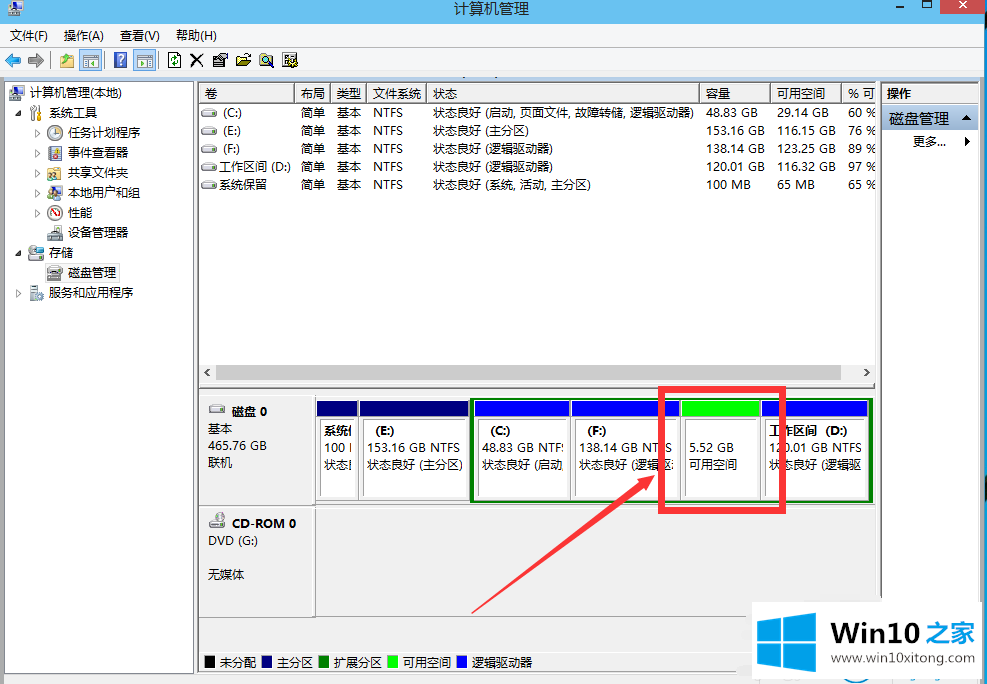Image resolution: width=987 pixels, height=684 pixels.
Task: Click the Forward arrow toolbar icon
Action: click(x=36, y=60)
